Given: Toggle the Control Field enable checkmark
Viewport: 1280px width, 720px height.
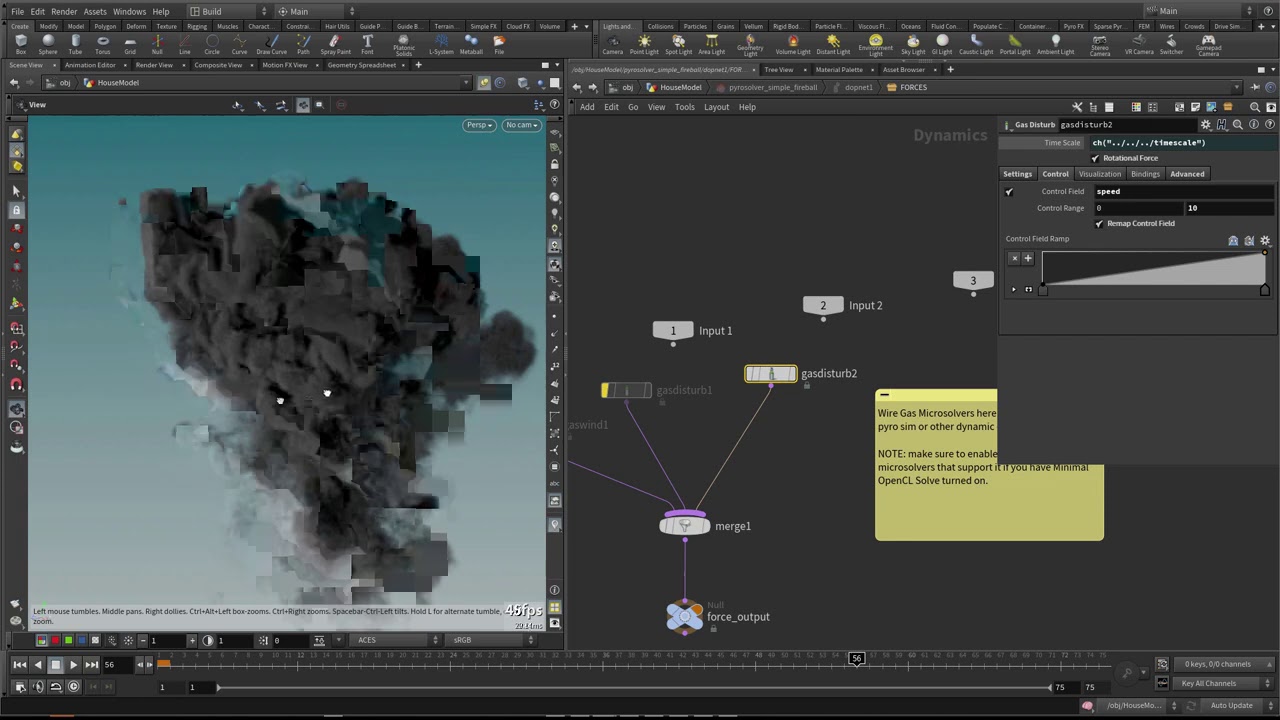Looking at the screenshot, I should point(1009,192).
